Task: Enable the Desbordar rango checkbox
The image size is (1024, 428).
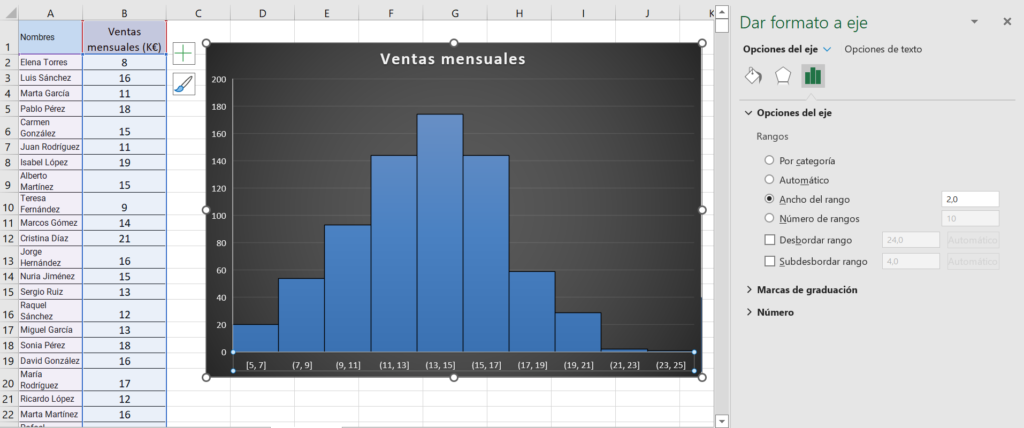Action: click(769, 240)
